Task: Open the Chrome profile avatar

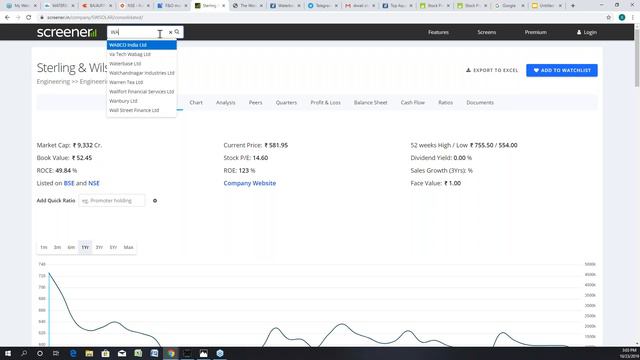Action: 622,18
